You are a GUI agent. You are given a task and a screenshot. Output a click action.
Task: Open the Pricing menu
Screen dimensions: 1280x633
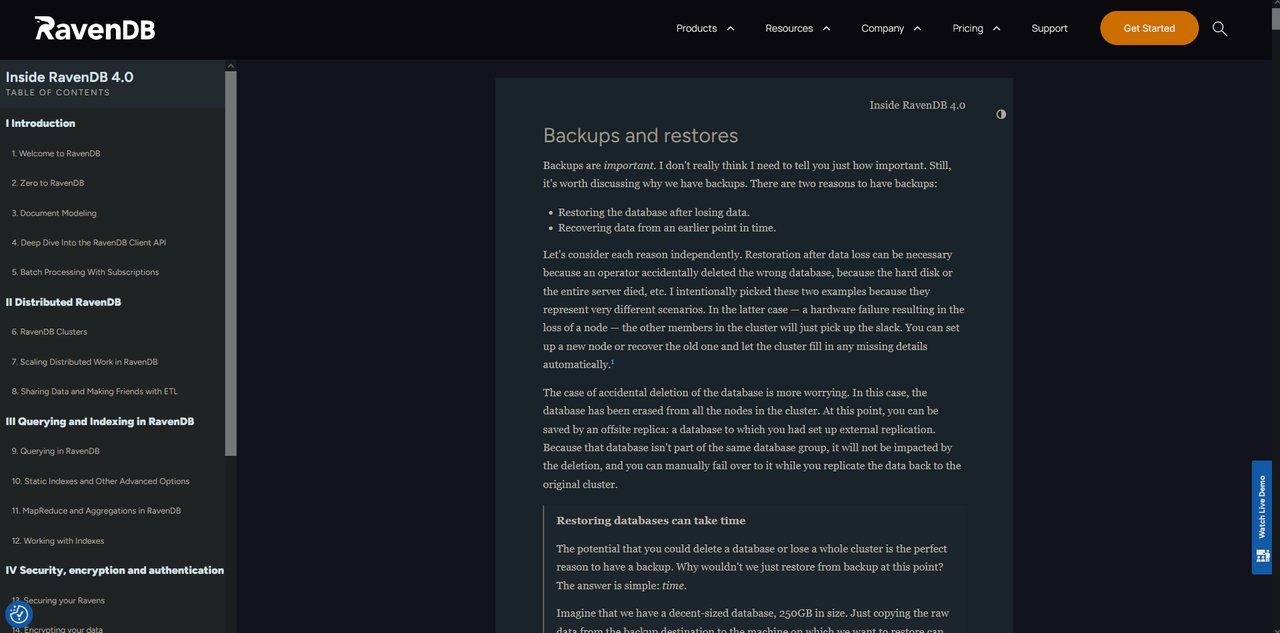[967, 28]
